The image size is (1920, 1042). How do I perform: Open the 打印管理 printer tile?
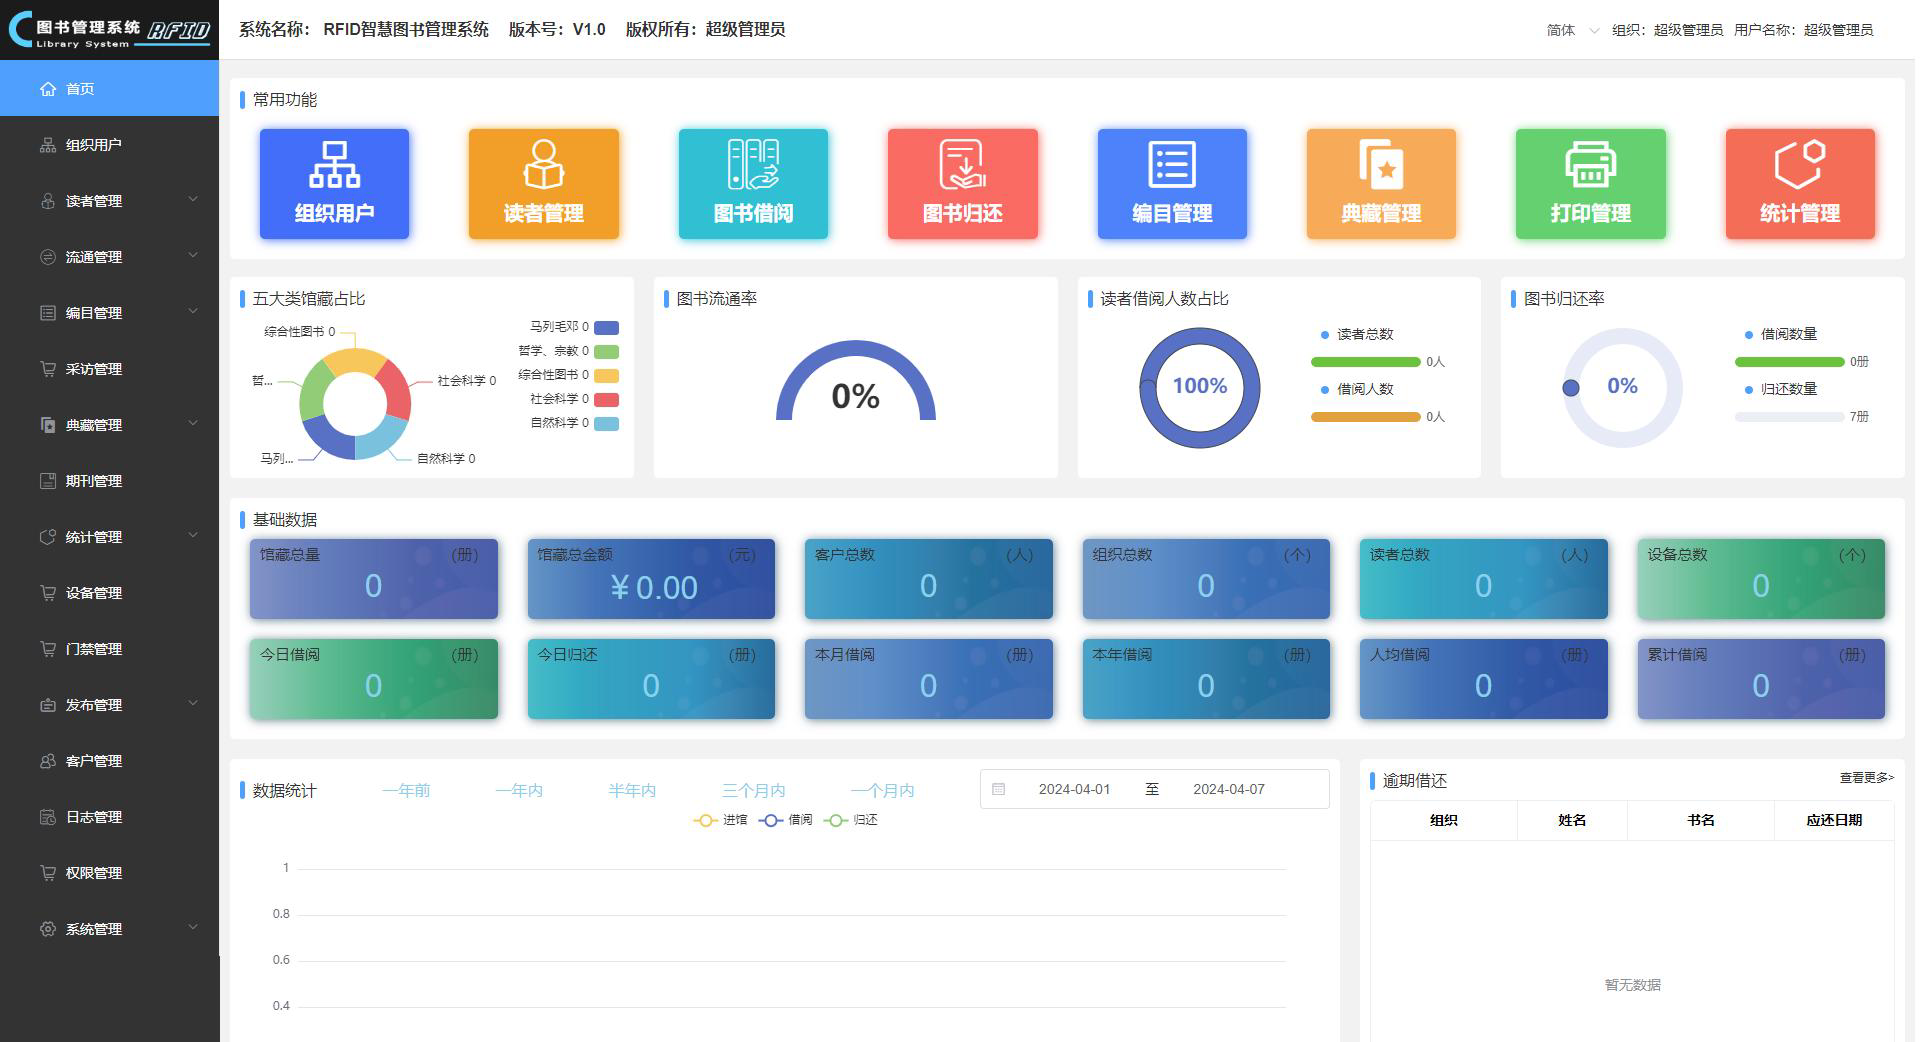click(1590, 184)
